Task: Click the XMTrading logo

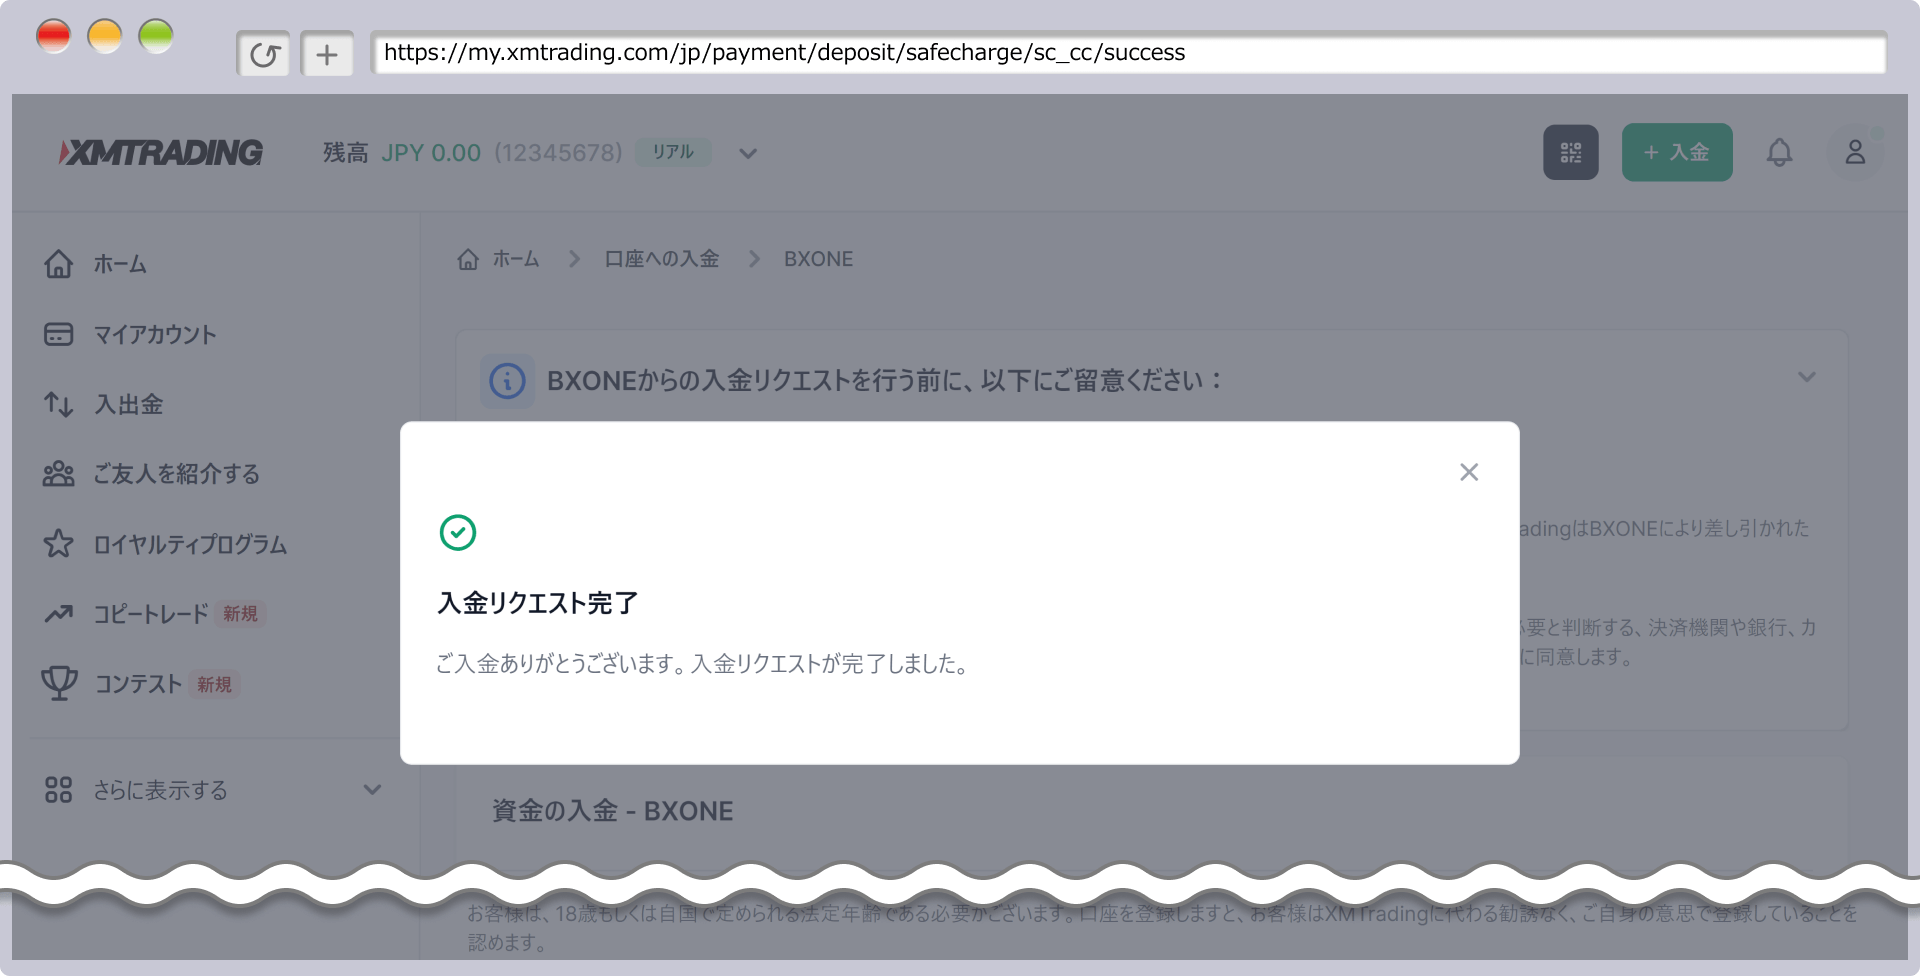Action: [x=162, y=153]
